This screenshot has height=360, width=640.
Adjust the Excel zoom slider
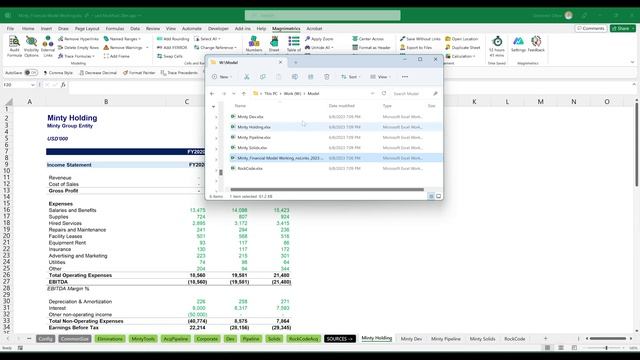click(607, 348)
